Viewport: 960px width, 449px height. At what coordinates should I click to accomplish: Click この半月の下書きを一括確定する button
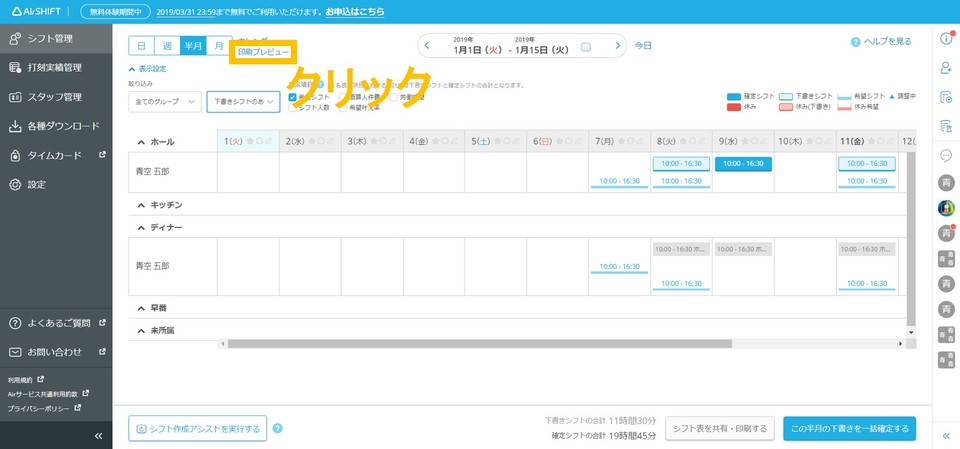(x=849, y=428)
